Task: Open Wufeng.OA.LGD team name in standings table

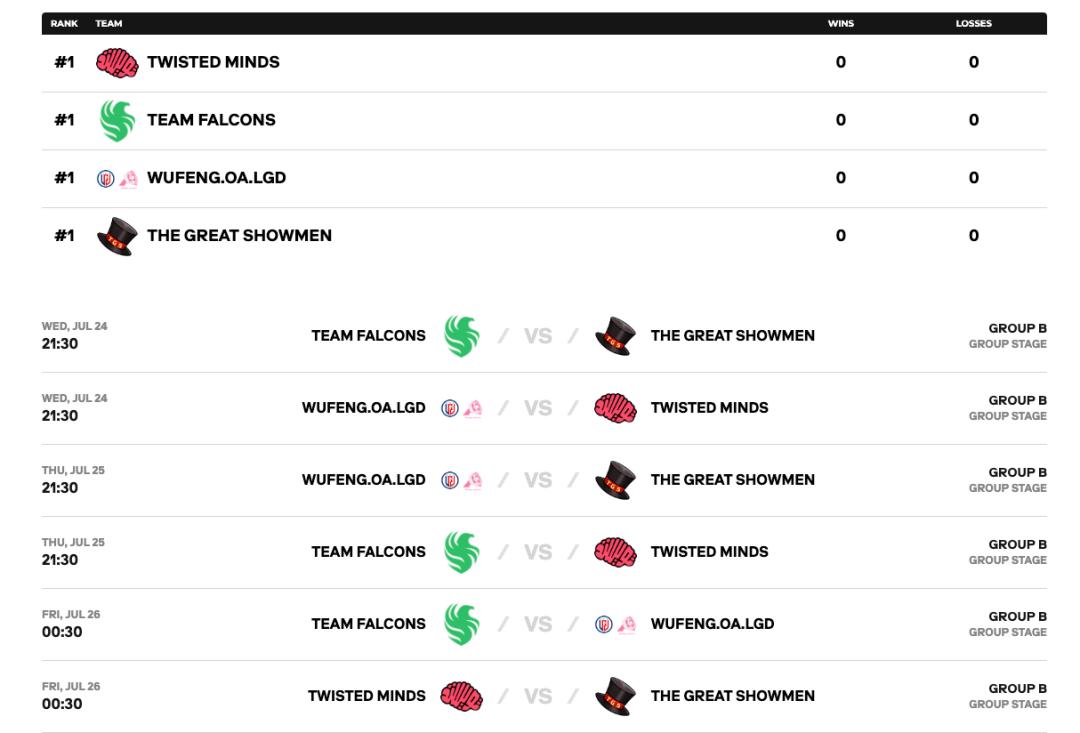Action: tap(216, 178)
